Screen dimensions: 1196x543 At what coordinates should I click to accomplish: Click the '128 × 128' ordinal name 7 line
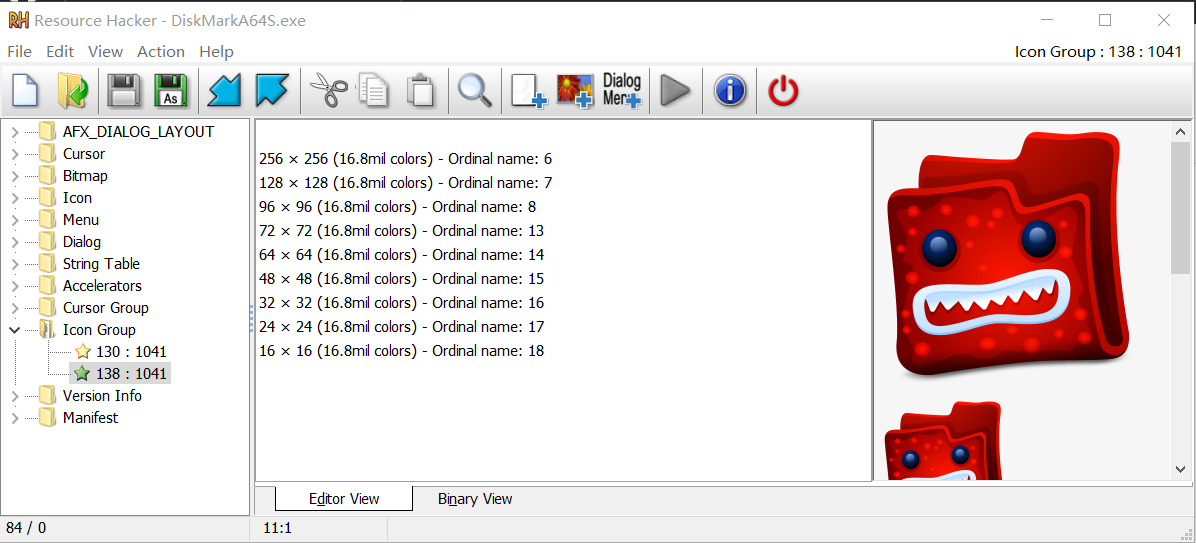(406, 183)
